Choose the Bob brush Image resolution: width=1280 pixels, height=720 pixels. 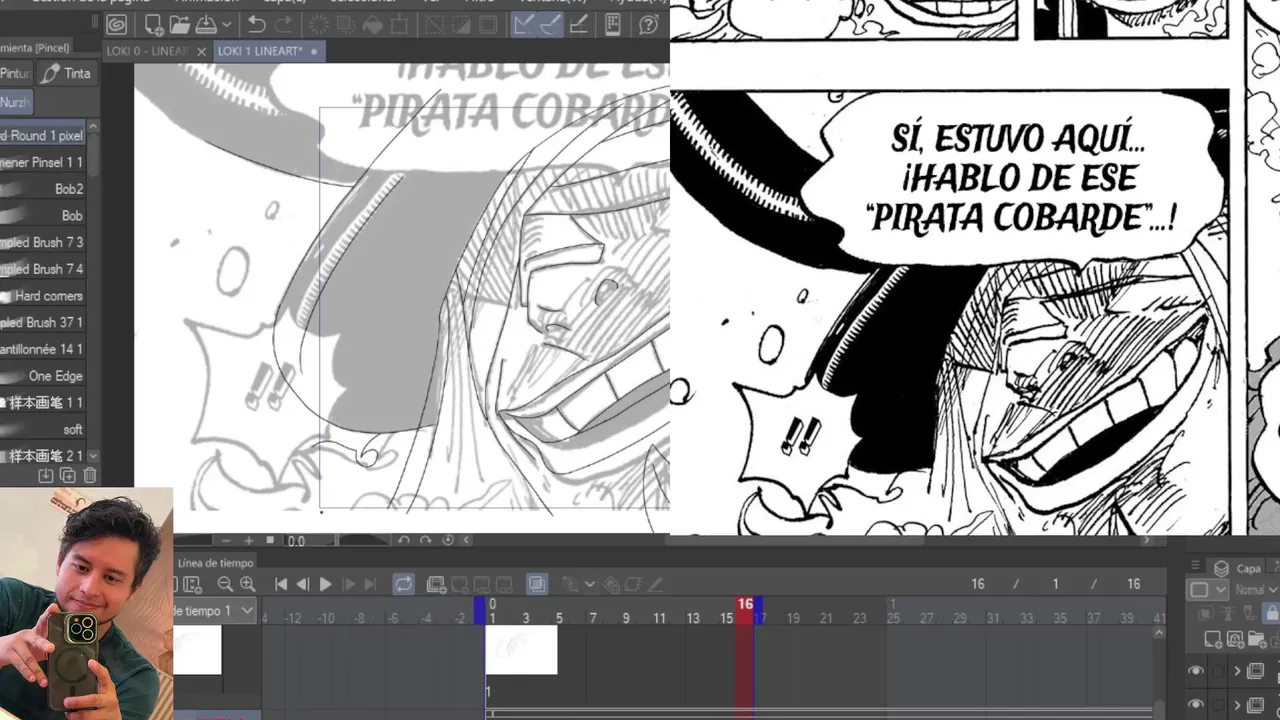click(43, 216)
